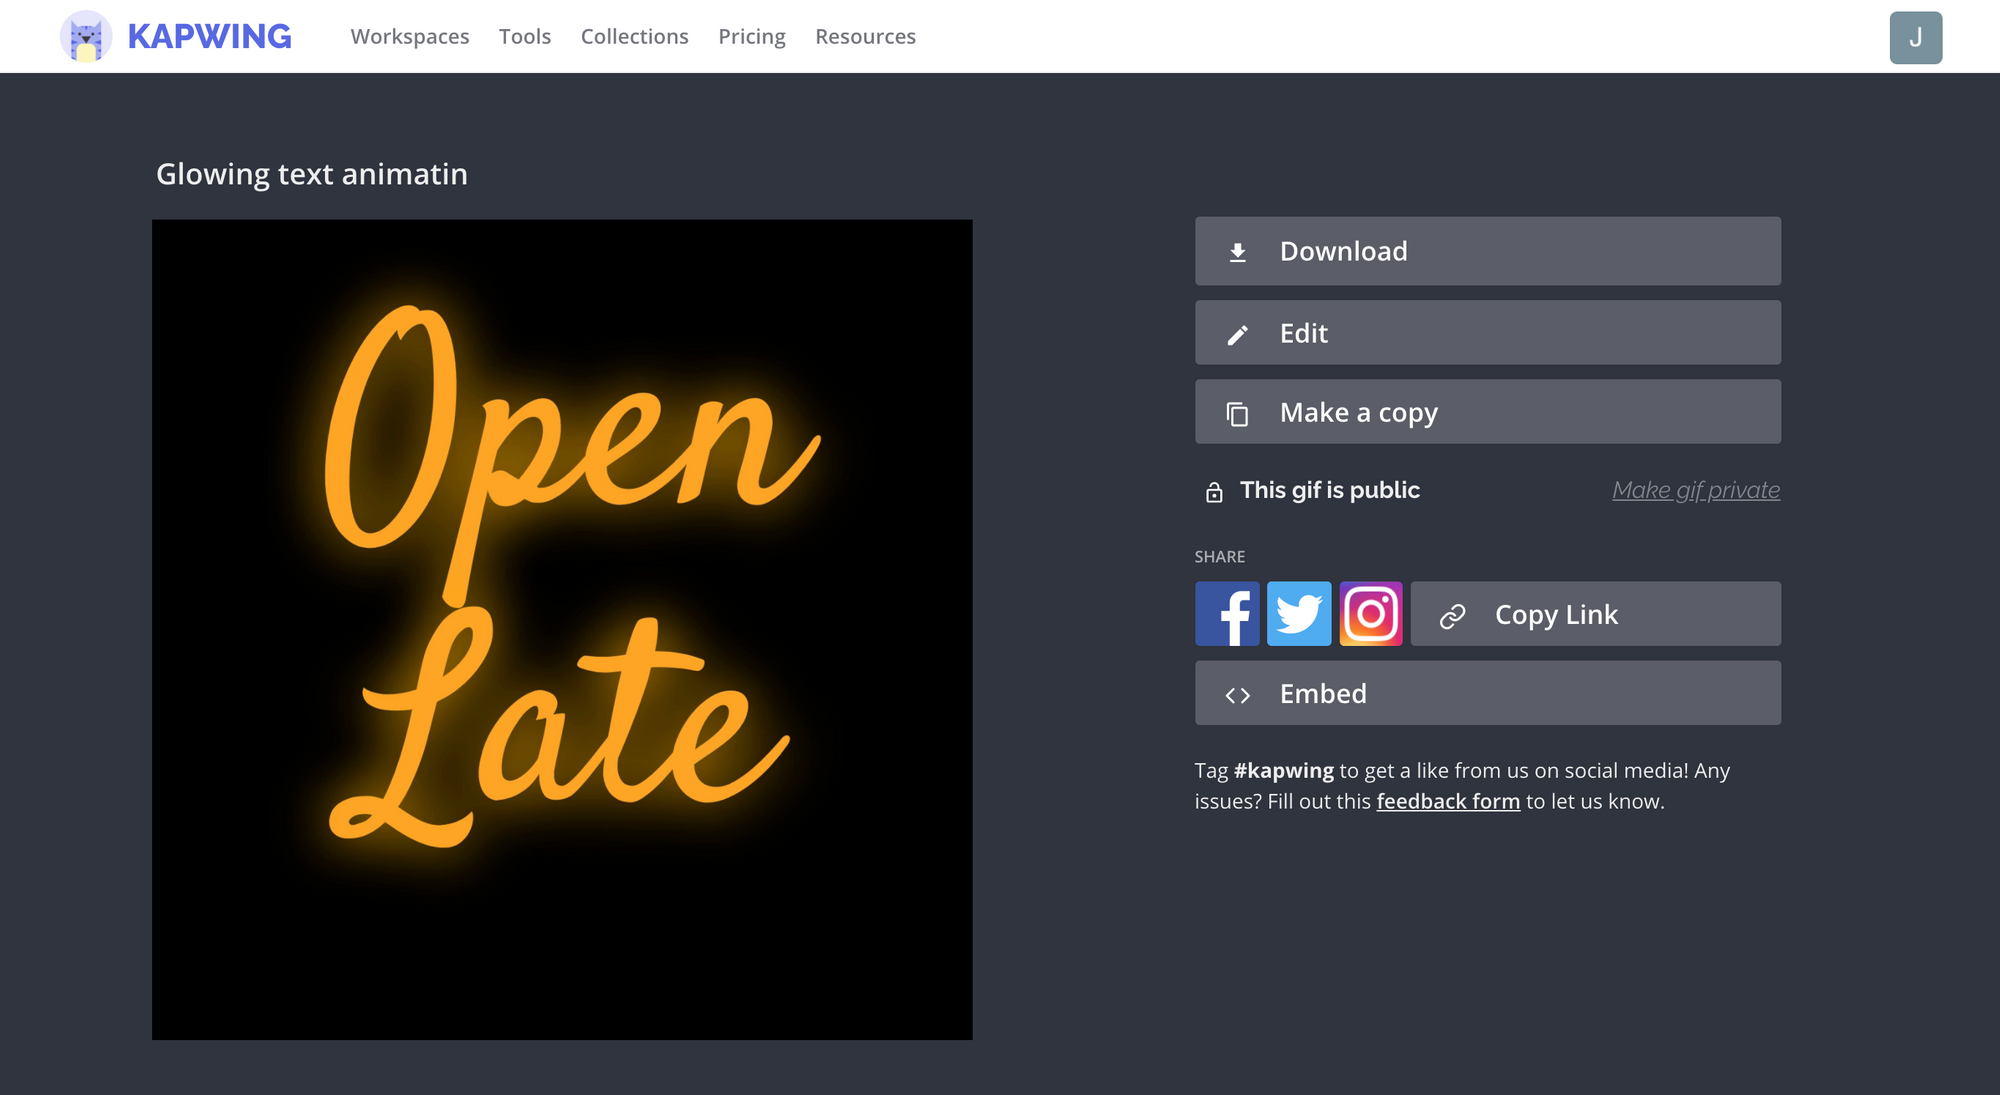Make the gif private
The image size is (2000, 1095).
point(1696,490)
